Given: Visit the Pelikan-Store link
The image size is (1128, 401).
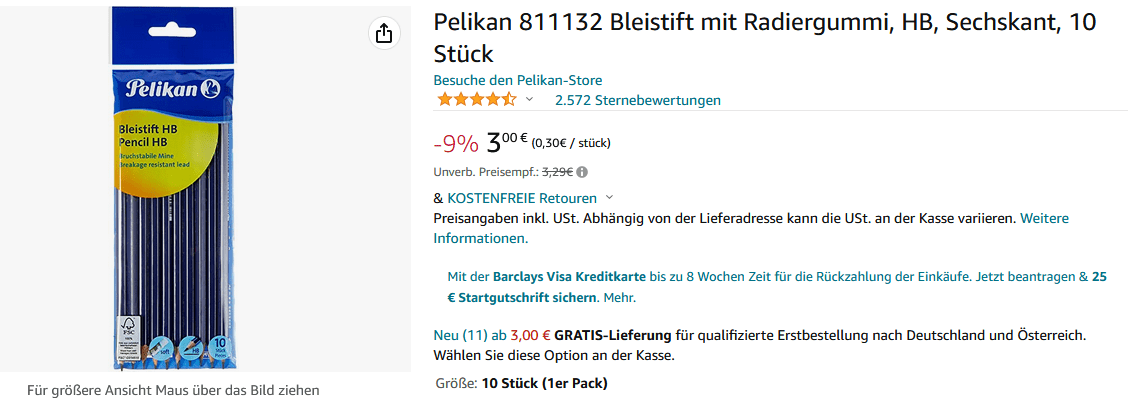Looking at the screenshot, I should tap(517, 80).
